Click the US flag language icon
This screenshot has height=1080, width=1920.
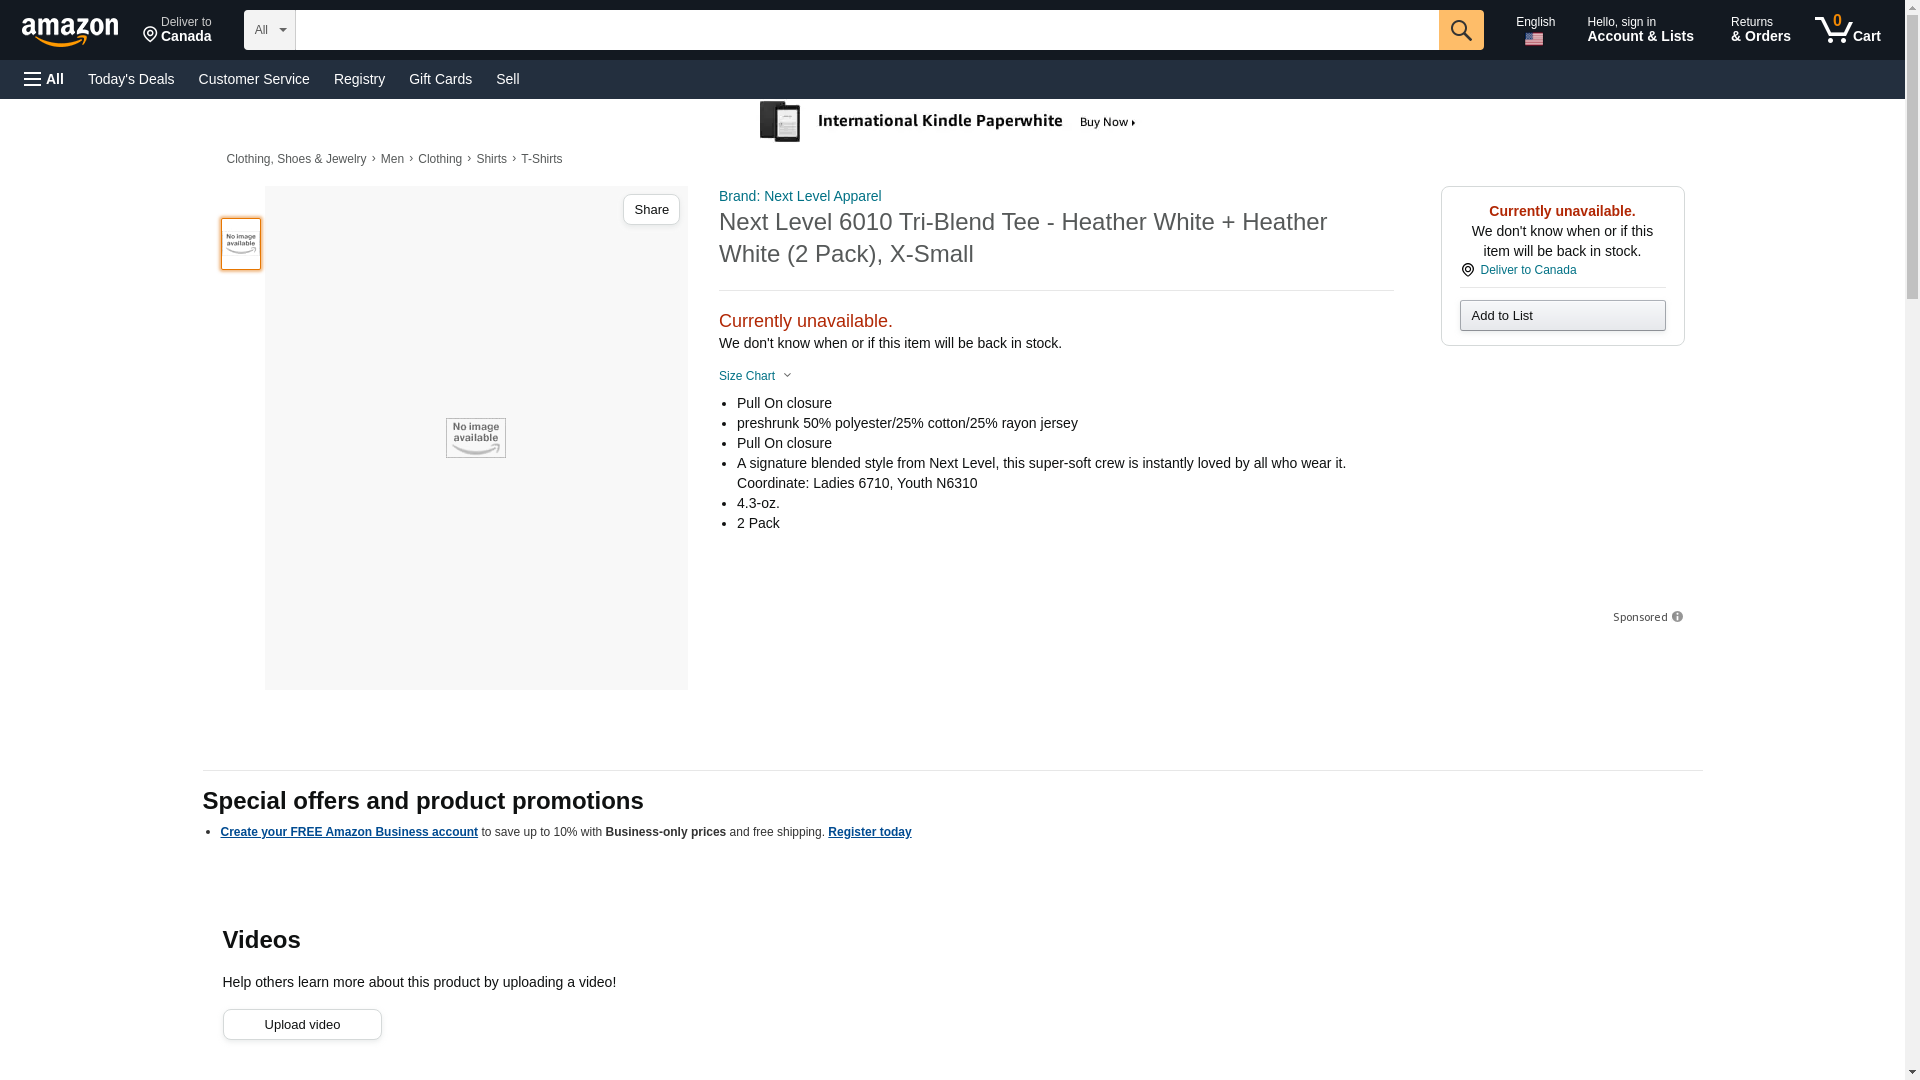pos(1533,40)
